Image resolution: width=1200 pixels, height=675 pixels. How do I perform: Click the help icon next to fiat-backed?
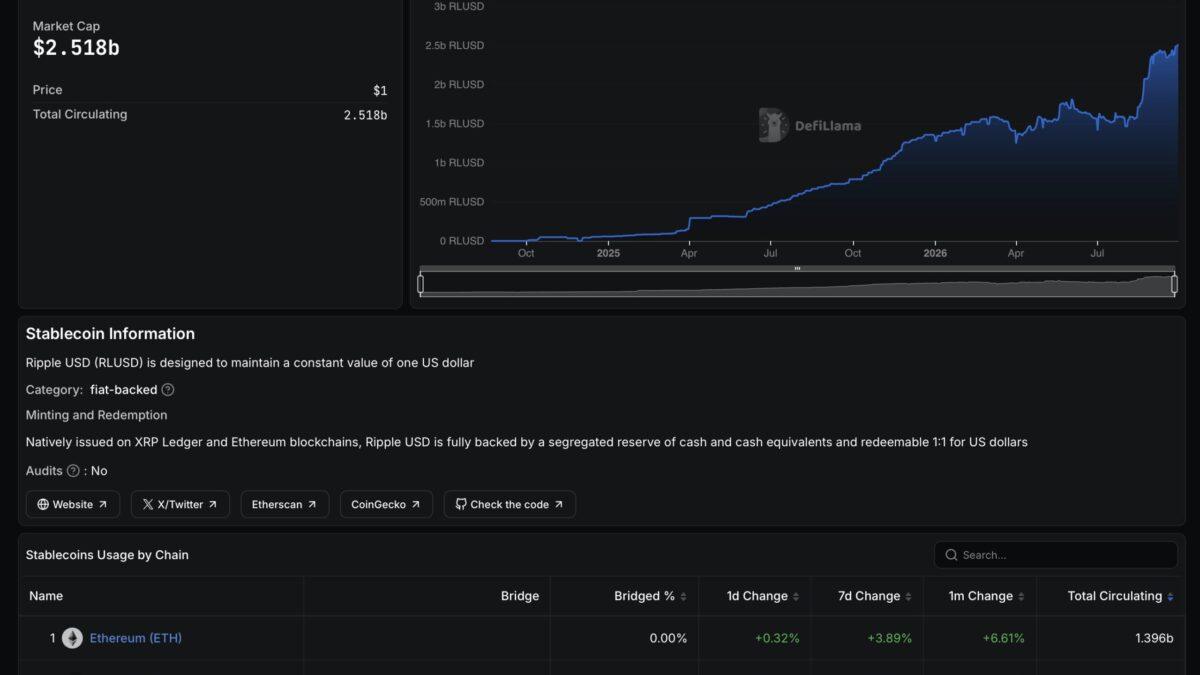click(168, 390)
